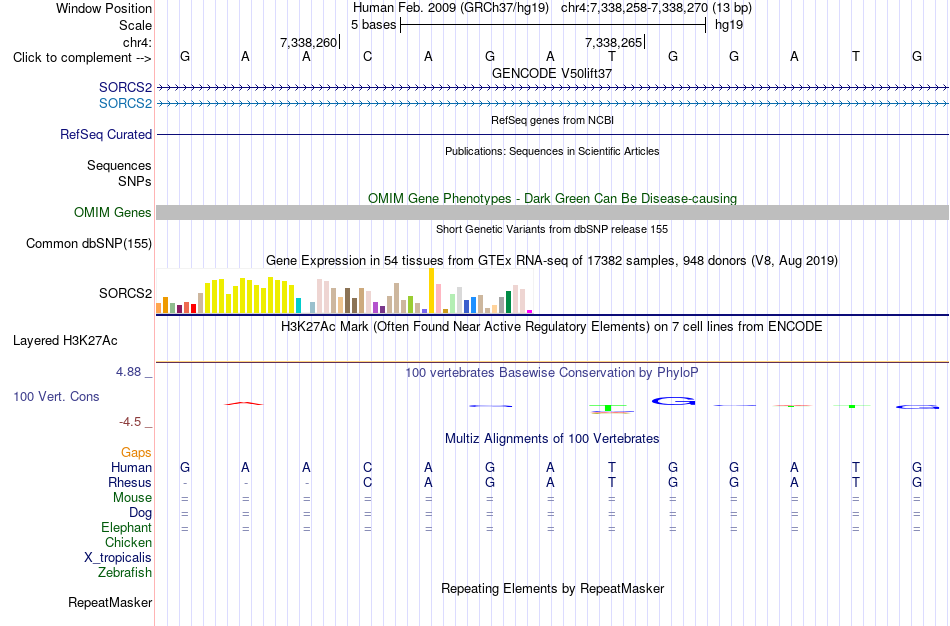This screenshot has height=626, width=950.
Task: Click 'Short Genetic Variants from dbSNP' title
Action: coord(552,230)
